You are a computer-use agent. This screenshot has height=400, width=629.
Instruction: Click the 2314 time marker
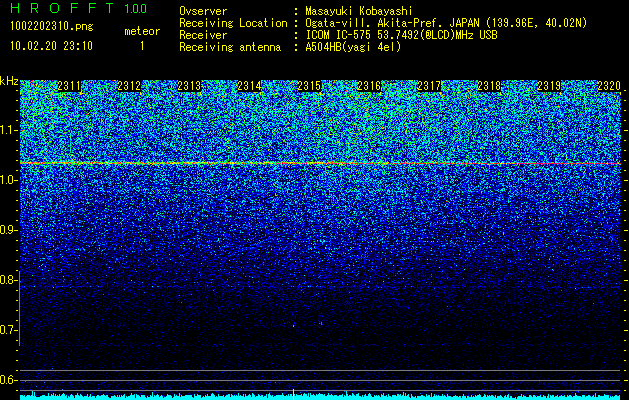pyautogui.click(x=249, y=86)
